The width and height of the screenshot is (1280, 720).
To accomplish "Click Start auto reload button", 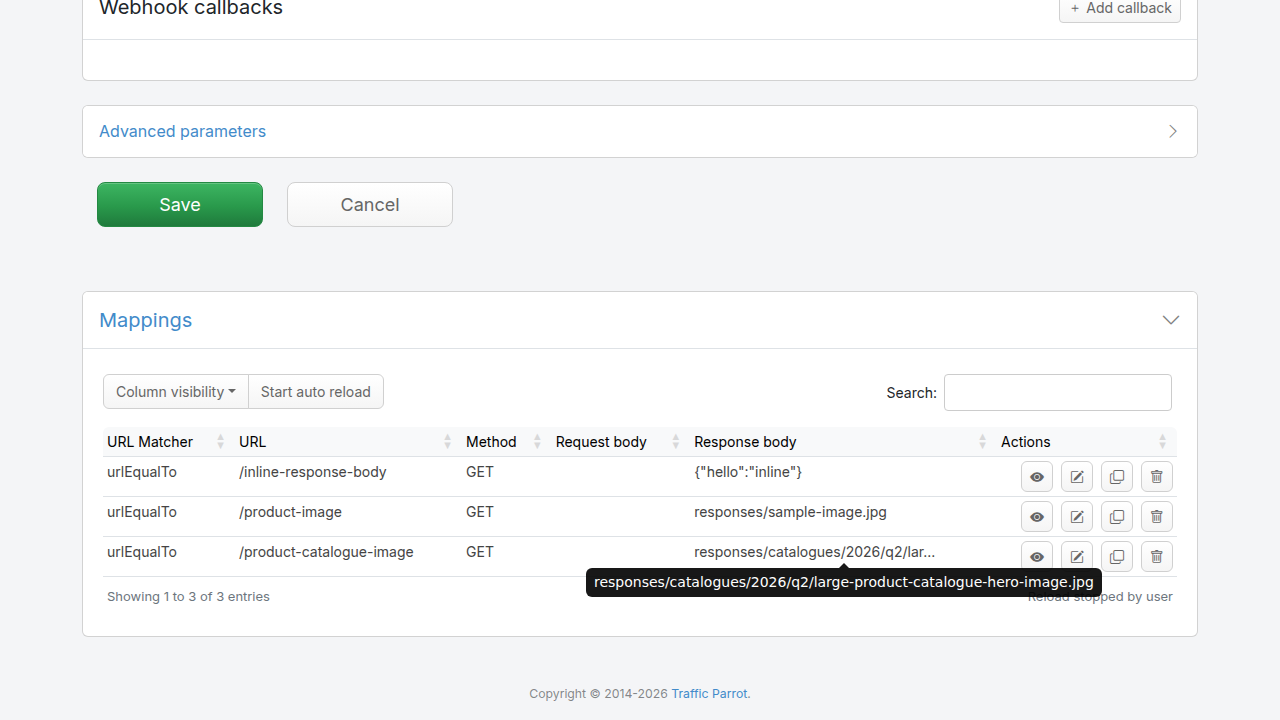I will [x=316, y=392].
